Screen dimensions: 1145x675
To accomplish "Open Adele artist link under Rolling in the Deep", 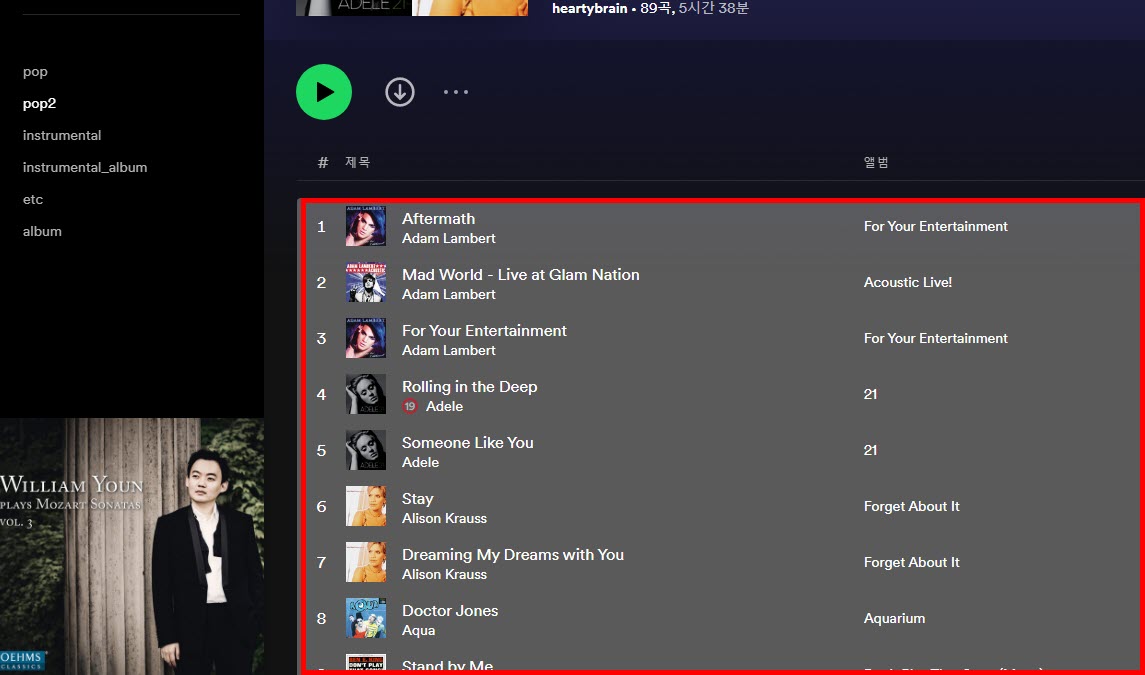I will [x=444, y=407].
